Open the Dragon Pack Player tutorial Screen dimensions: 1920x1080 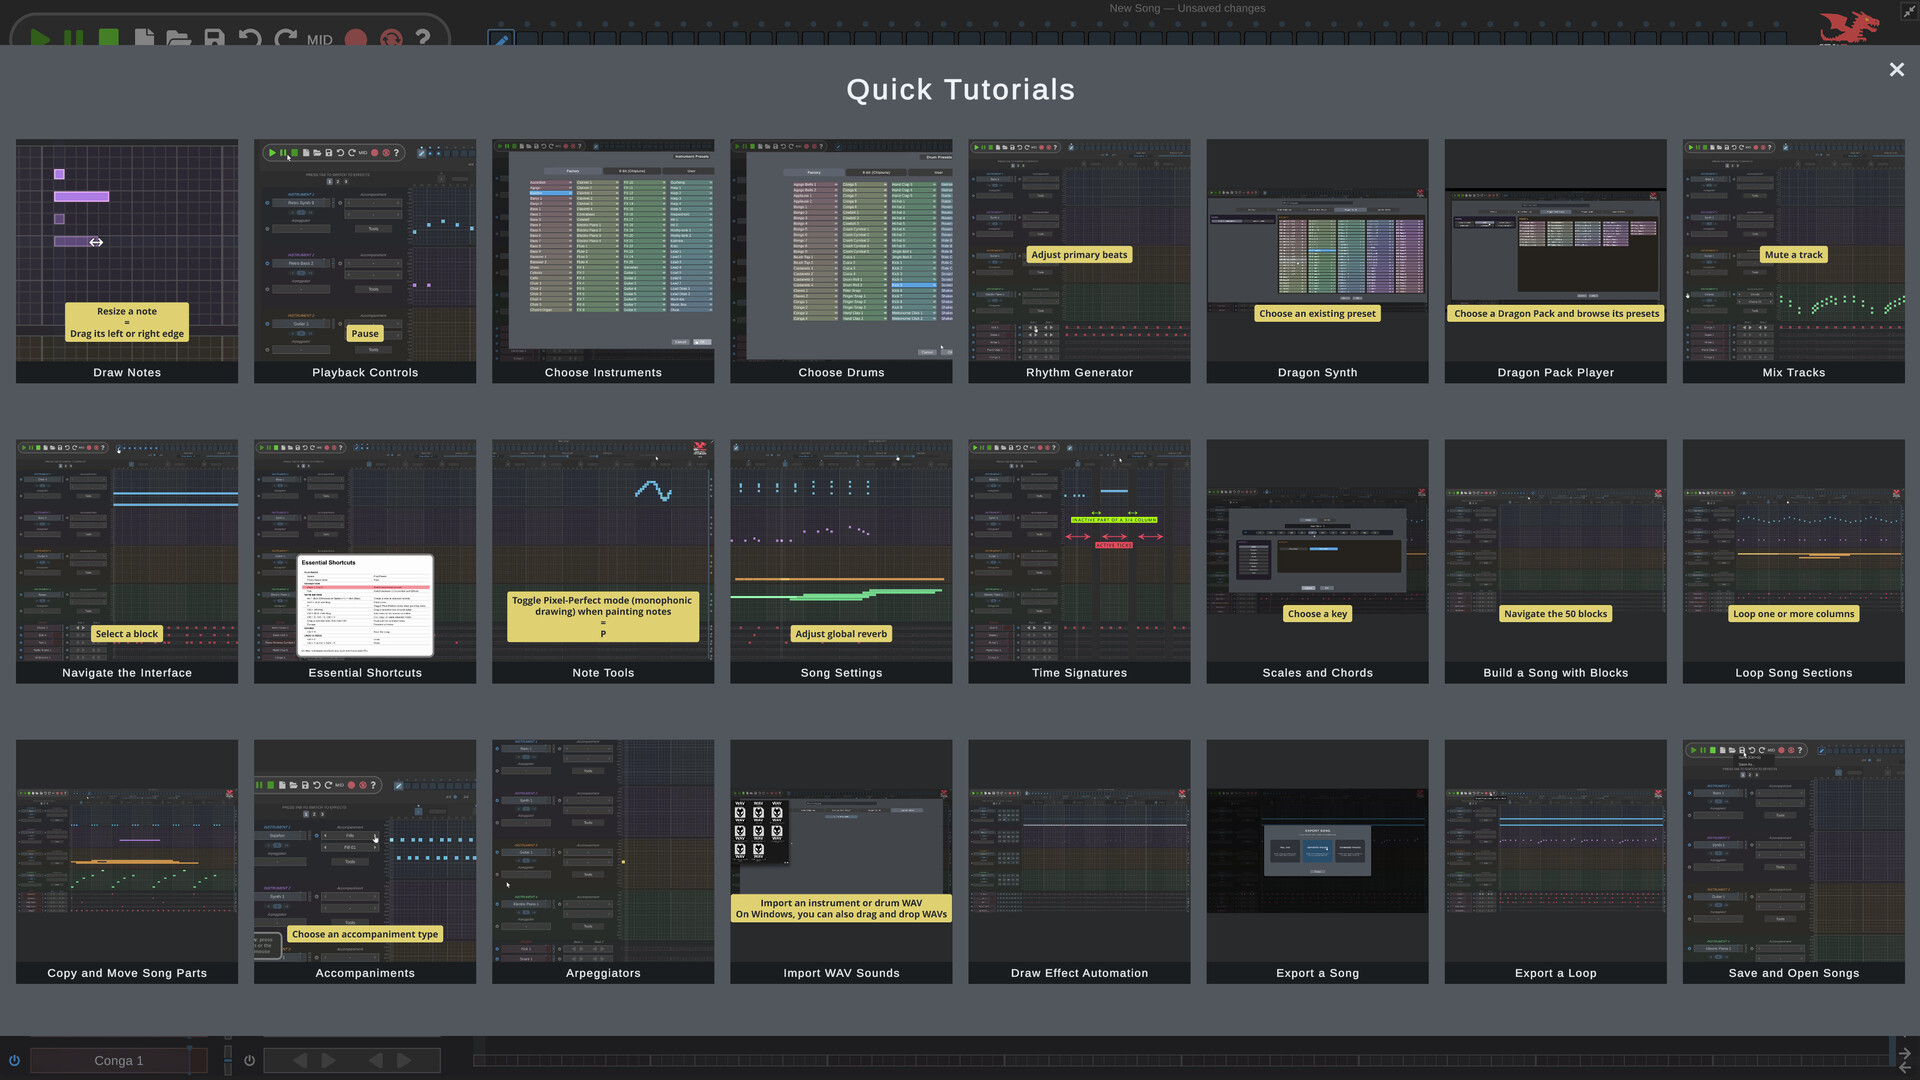pos(1555,261)
